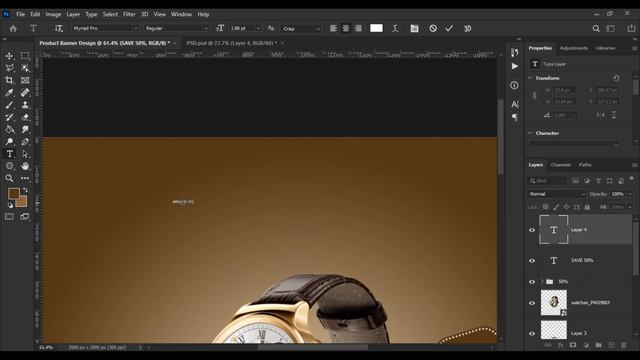Commit current text edits checkmark
640x360 pixels.
click(449, 28)
